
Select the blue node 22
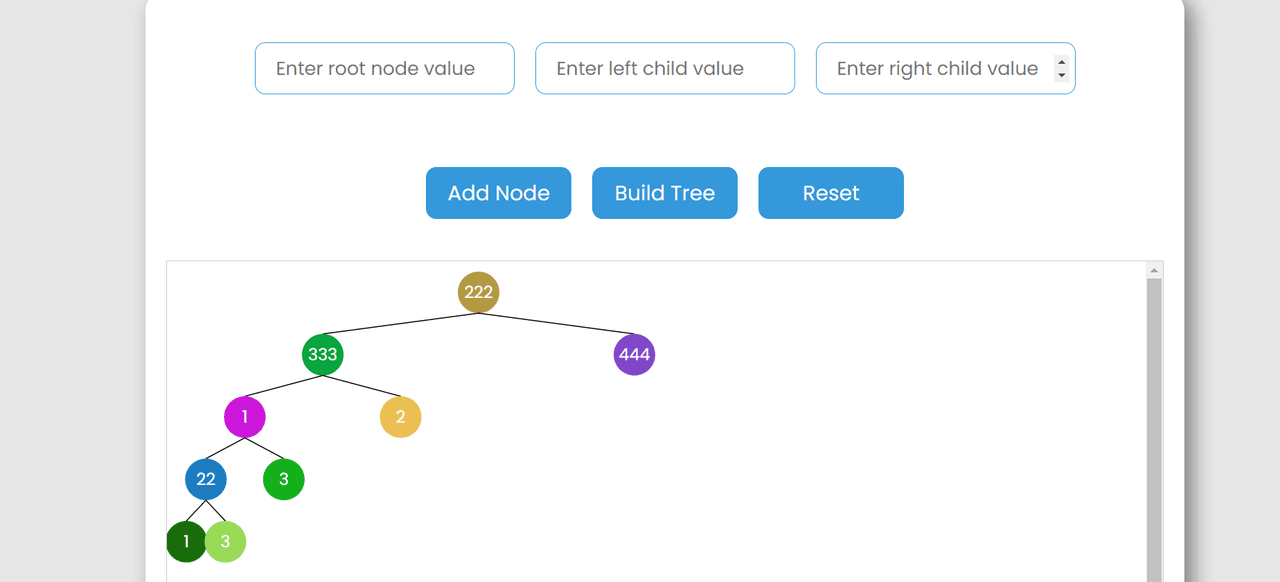pos(206,480)
